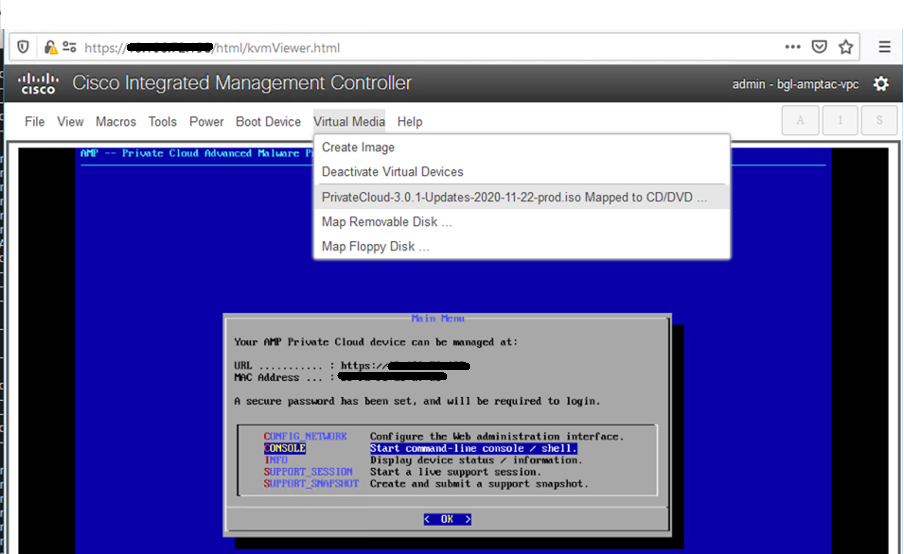Select SUPPORT_SESSION menu row
Viewport: 904px width, 554px height.
coord(402,472)
